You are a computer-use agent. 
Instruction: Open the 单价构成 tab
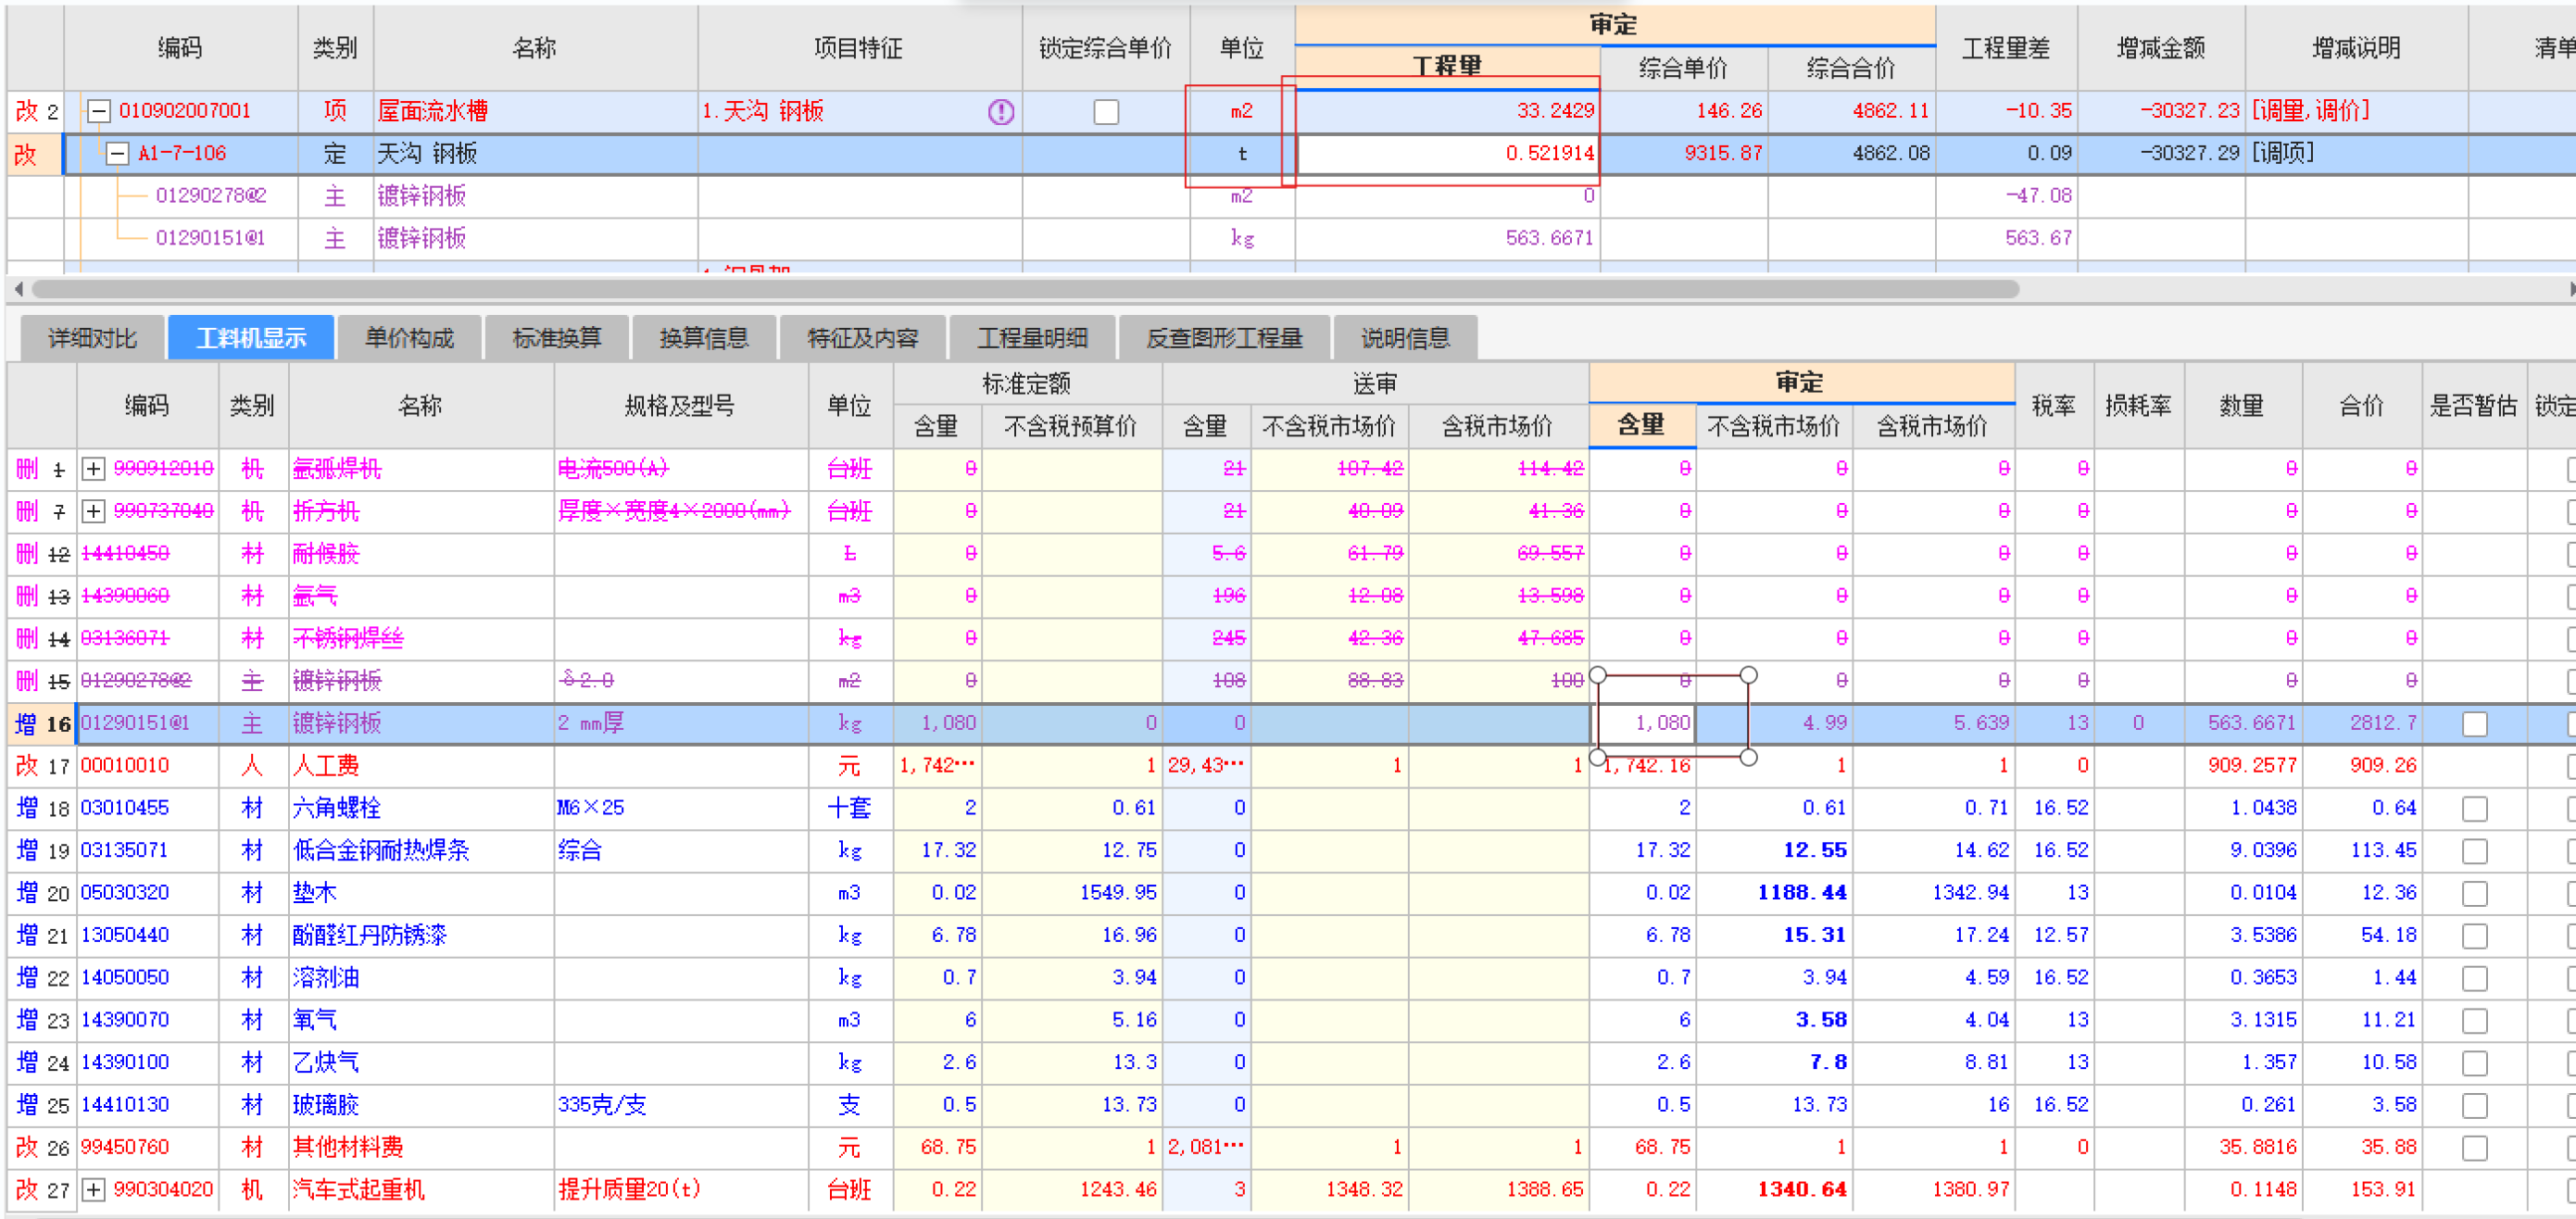[410, 338]
